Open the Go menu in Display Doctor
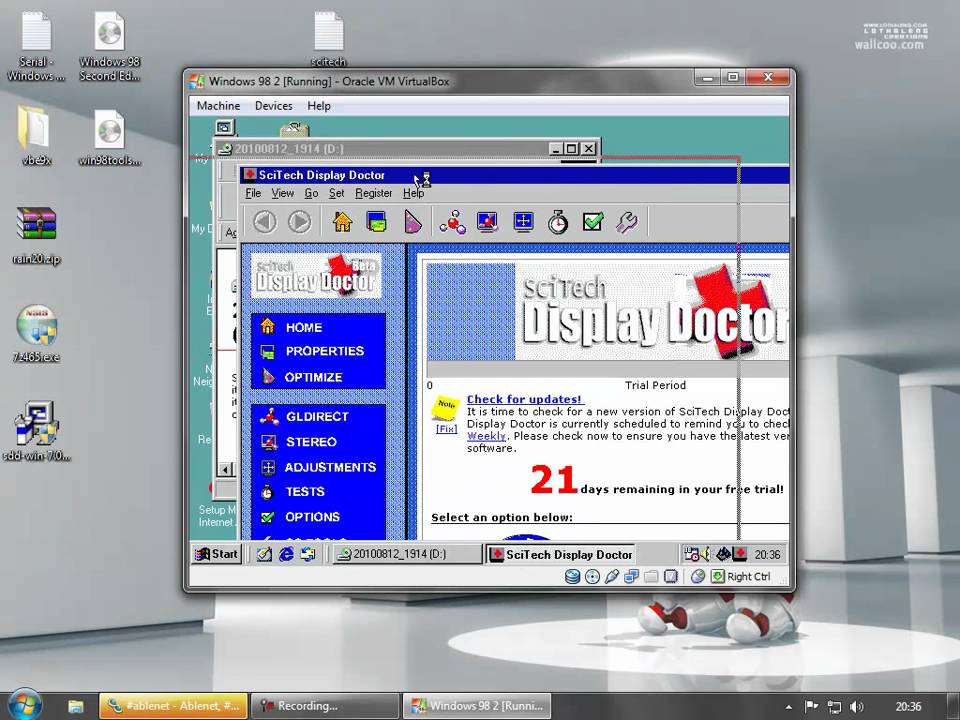This screenshot has height=720, width=960. pyautogui.click(x=311, y=193)
